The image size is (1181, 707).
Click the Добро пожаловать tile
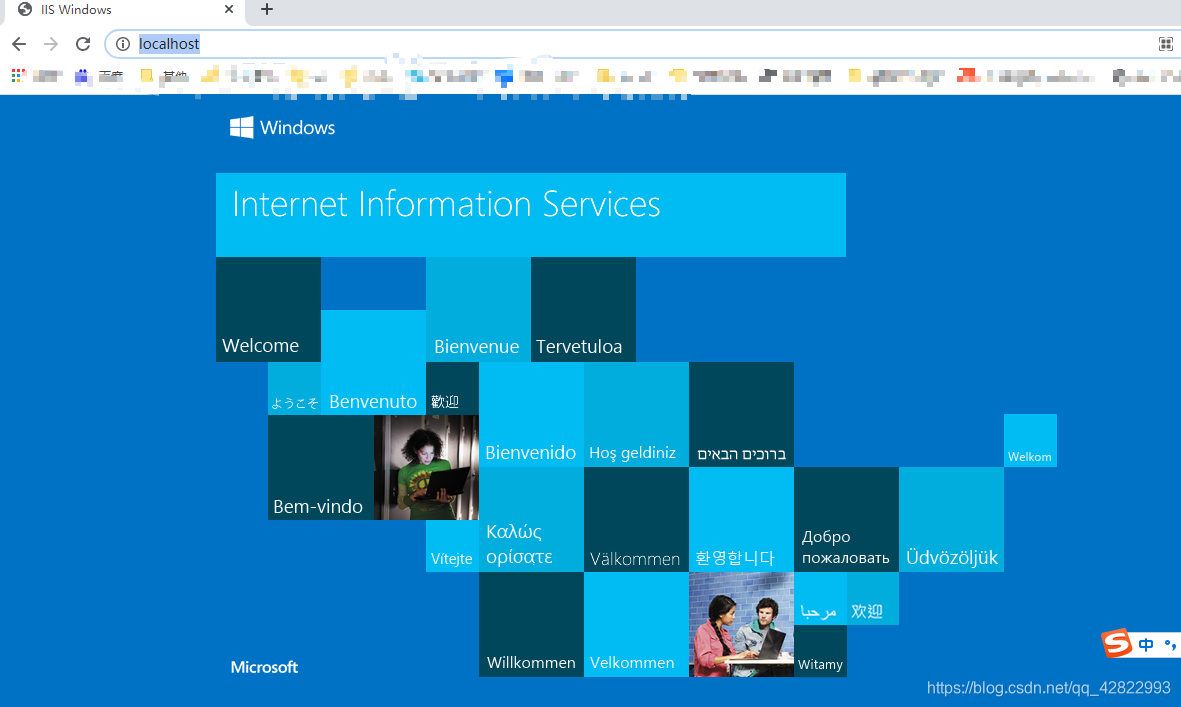coord(847,520)
